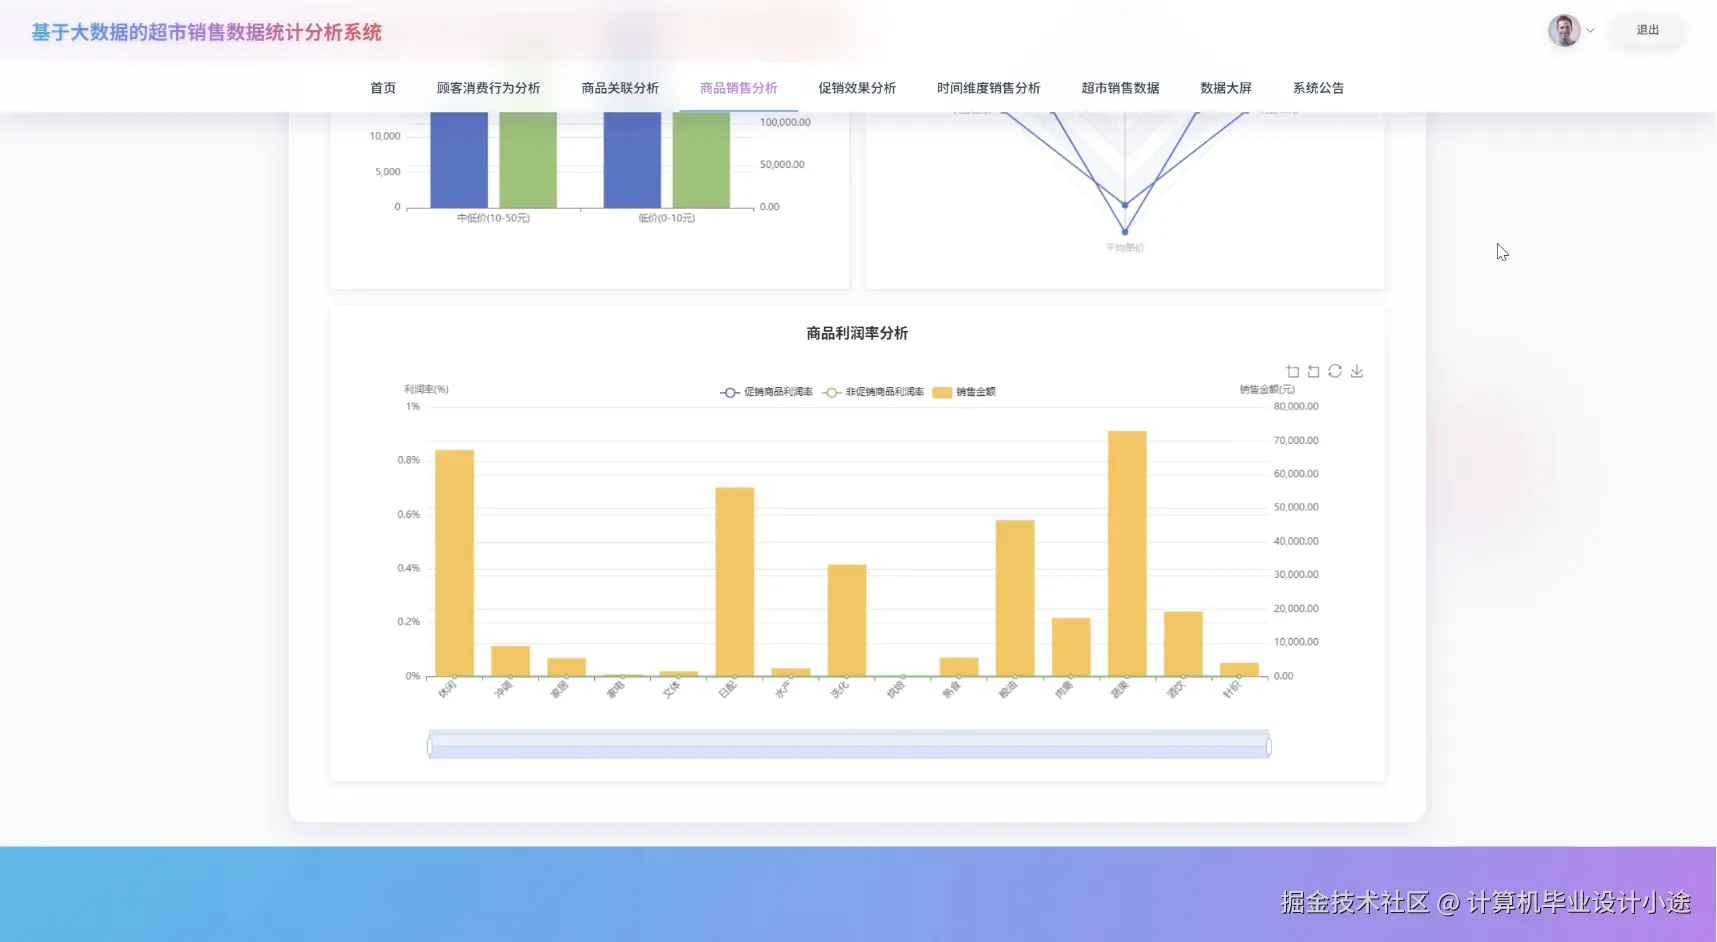Activate the chart area zoom tool
This screenshot has width=1717, height=942.
click(1293, 371)
